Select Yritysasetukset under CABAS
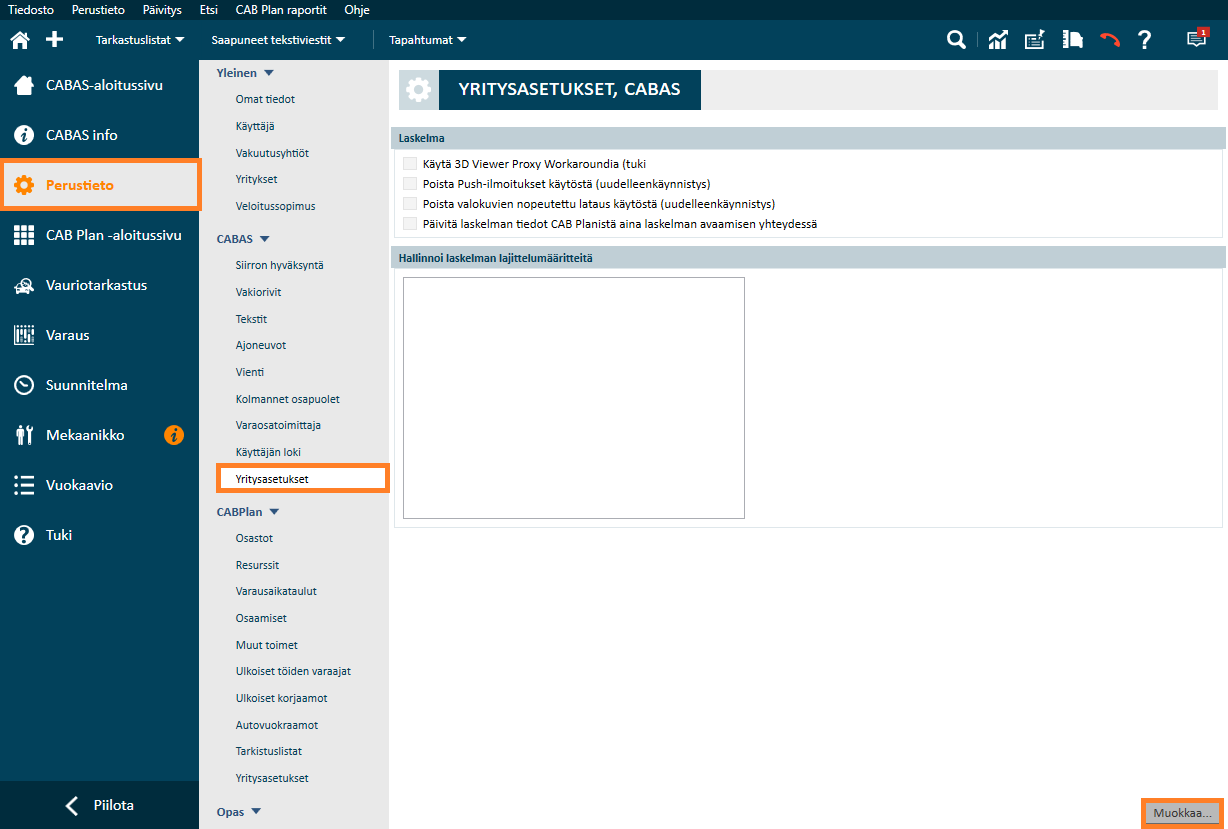This screenshot has width=1228, height=829. (303, 479)
